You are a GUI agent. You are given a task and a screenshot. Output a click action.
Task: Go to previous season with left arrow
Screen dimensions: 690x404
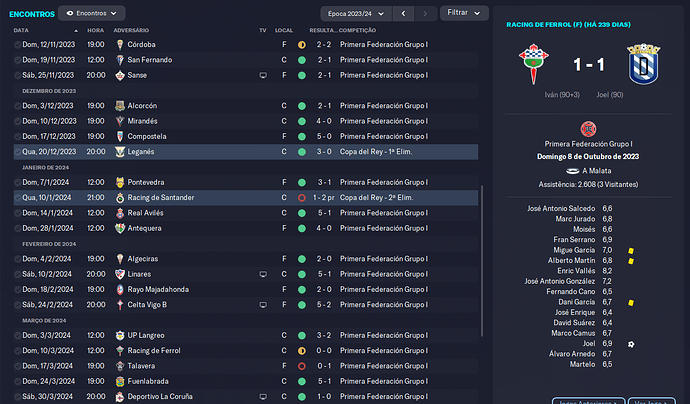pos(403,14)
